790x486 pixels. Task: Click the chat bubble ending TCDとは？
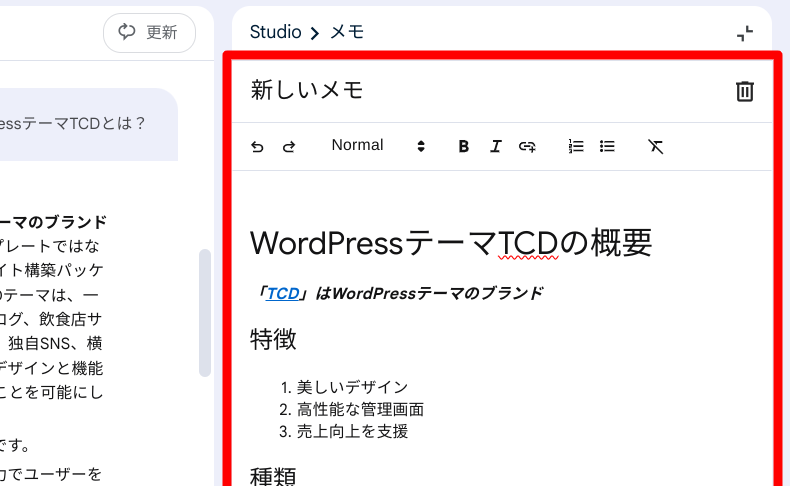point(89,124)
